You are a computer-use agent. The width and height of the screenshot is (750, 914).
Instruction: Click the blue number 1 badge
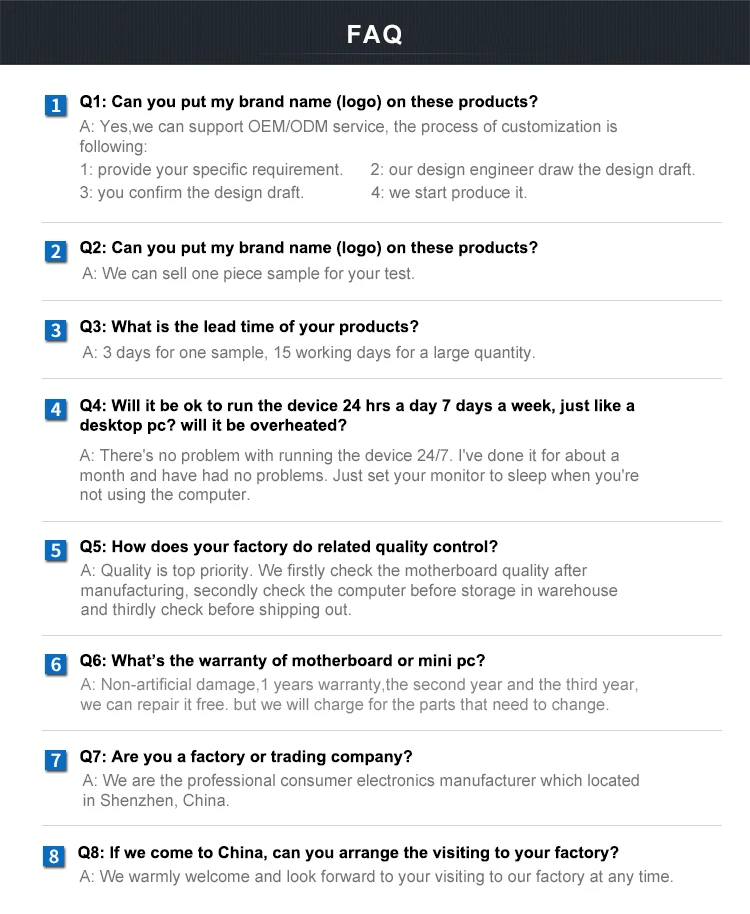pos(55,105)
